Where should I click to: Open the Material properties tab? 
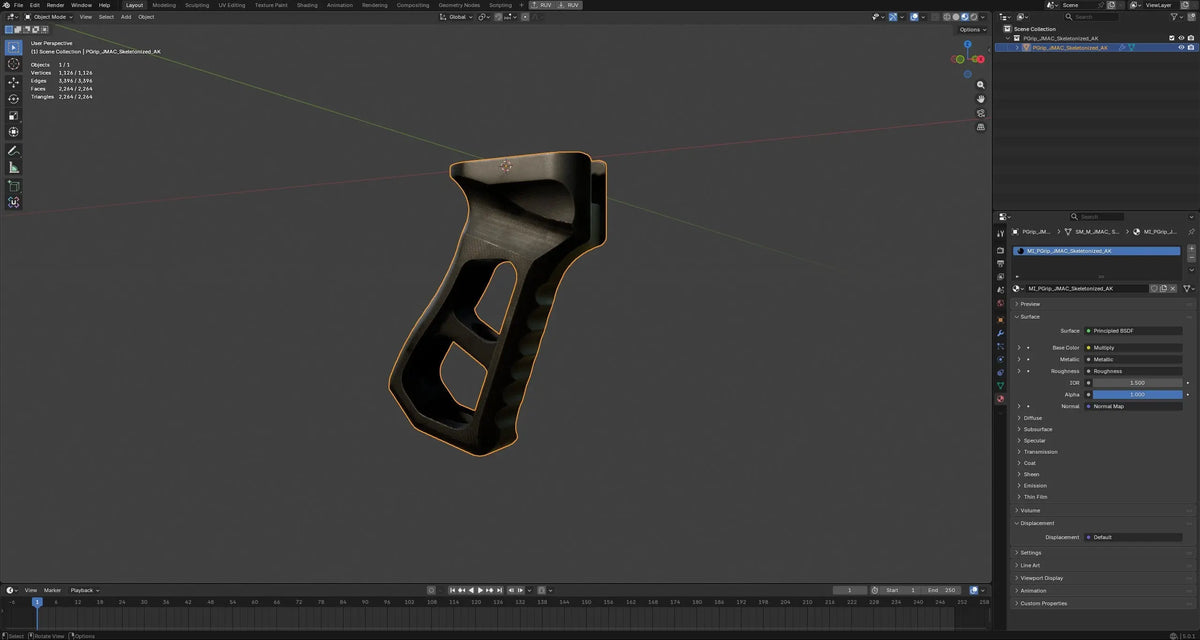pyautogui.click(x=1000, y=398)
